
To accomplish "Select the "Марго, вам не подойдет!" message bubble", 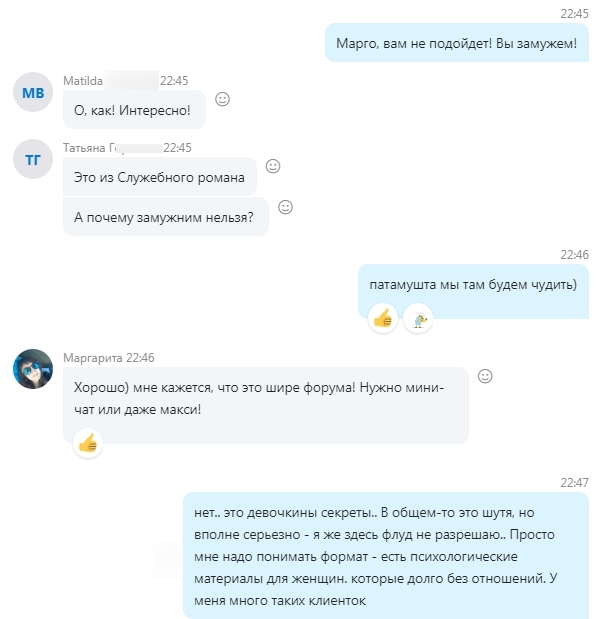I will [457, 43].
